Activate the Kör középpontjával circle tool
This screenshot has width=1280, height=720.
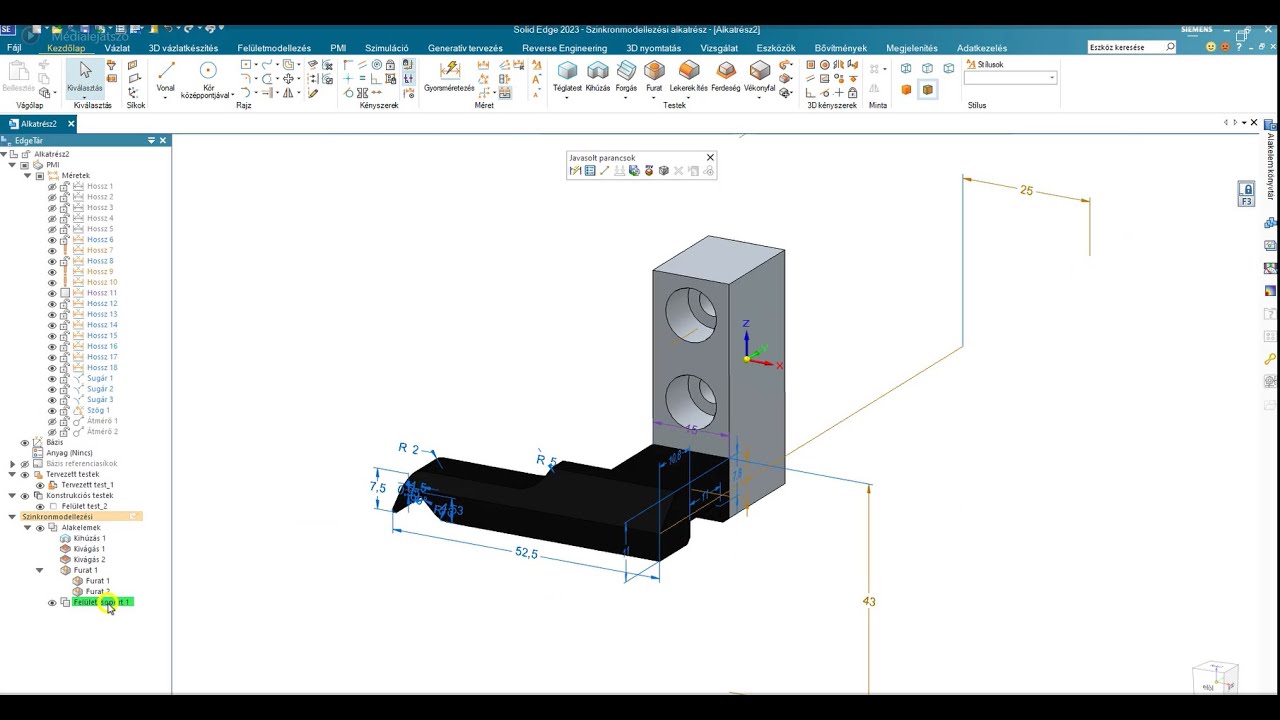[207, 78]
